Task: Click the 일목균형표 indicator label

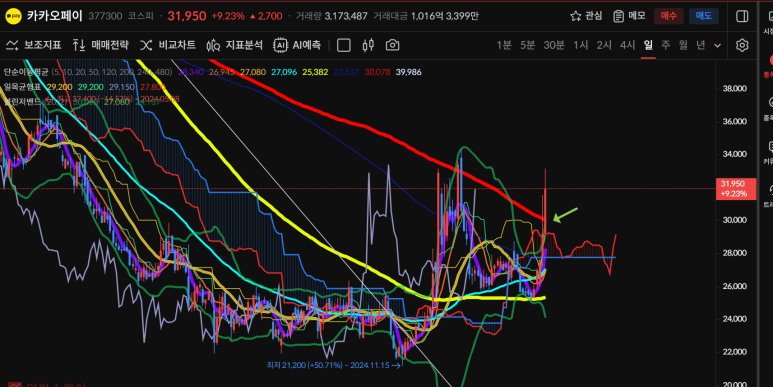Action: tap(23, 87)
